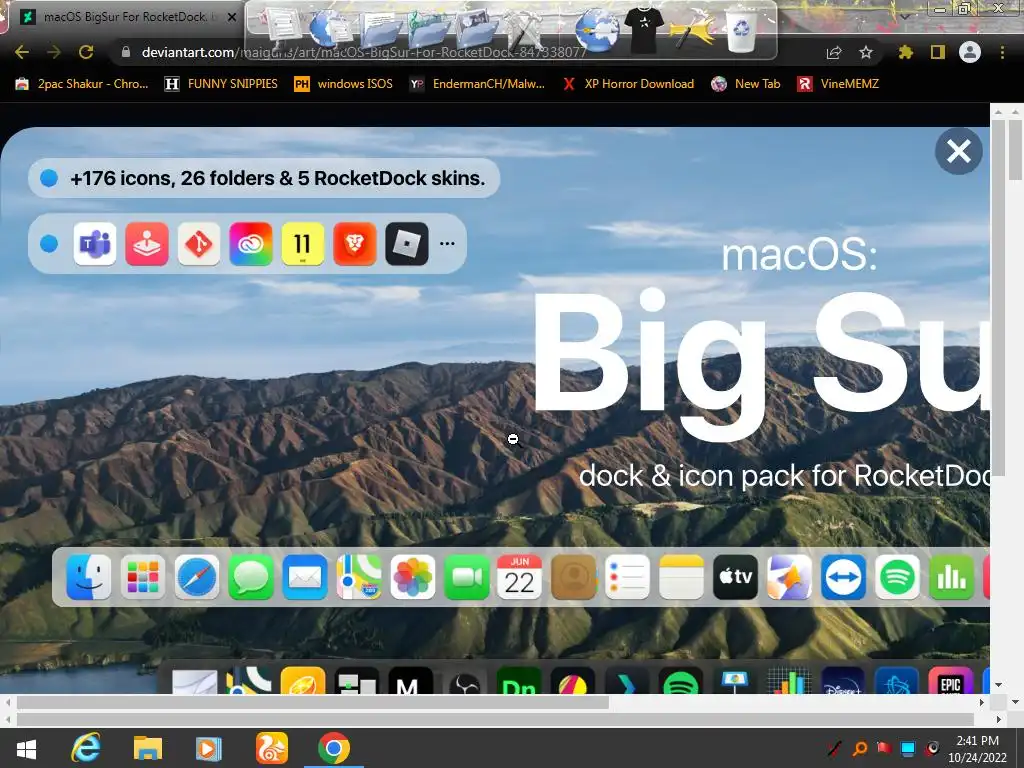Open the EndermanCH/Malw... bookmark

coord(477,84)
